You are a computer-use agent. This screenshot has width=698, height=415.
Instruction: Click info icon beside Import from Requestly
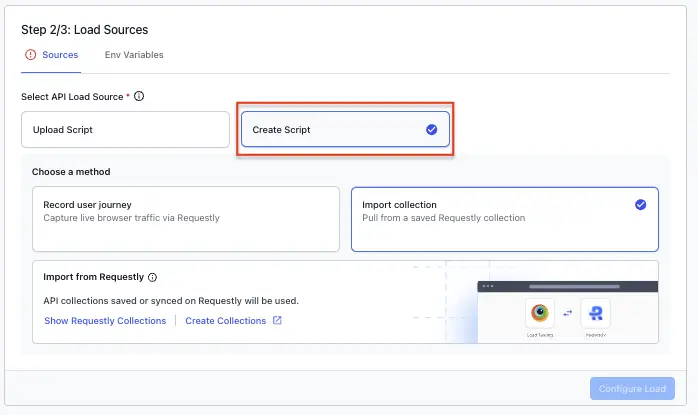(152, 277)
